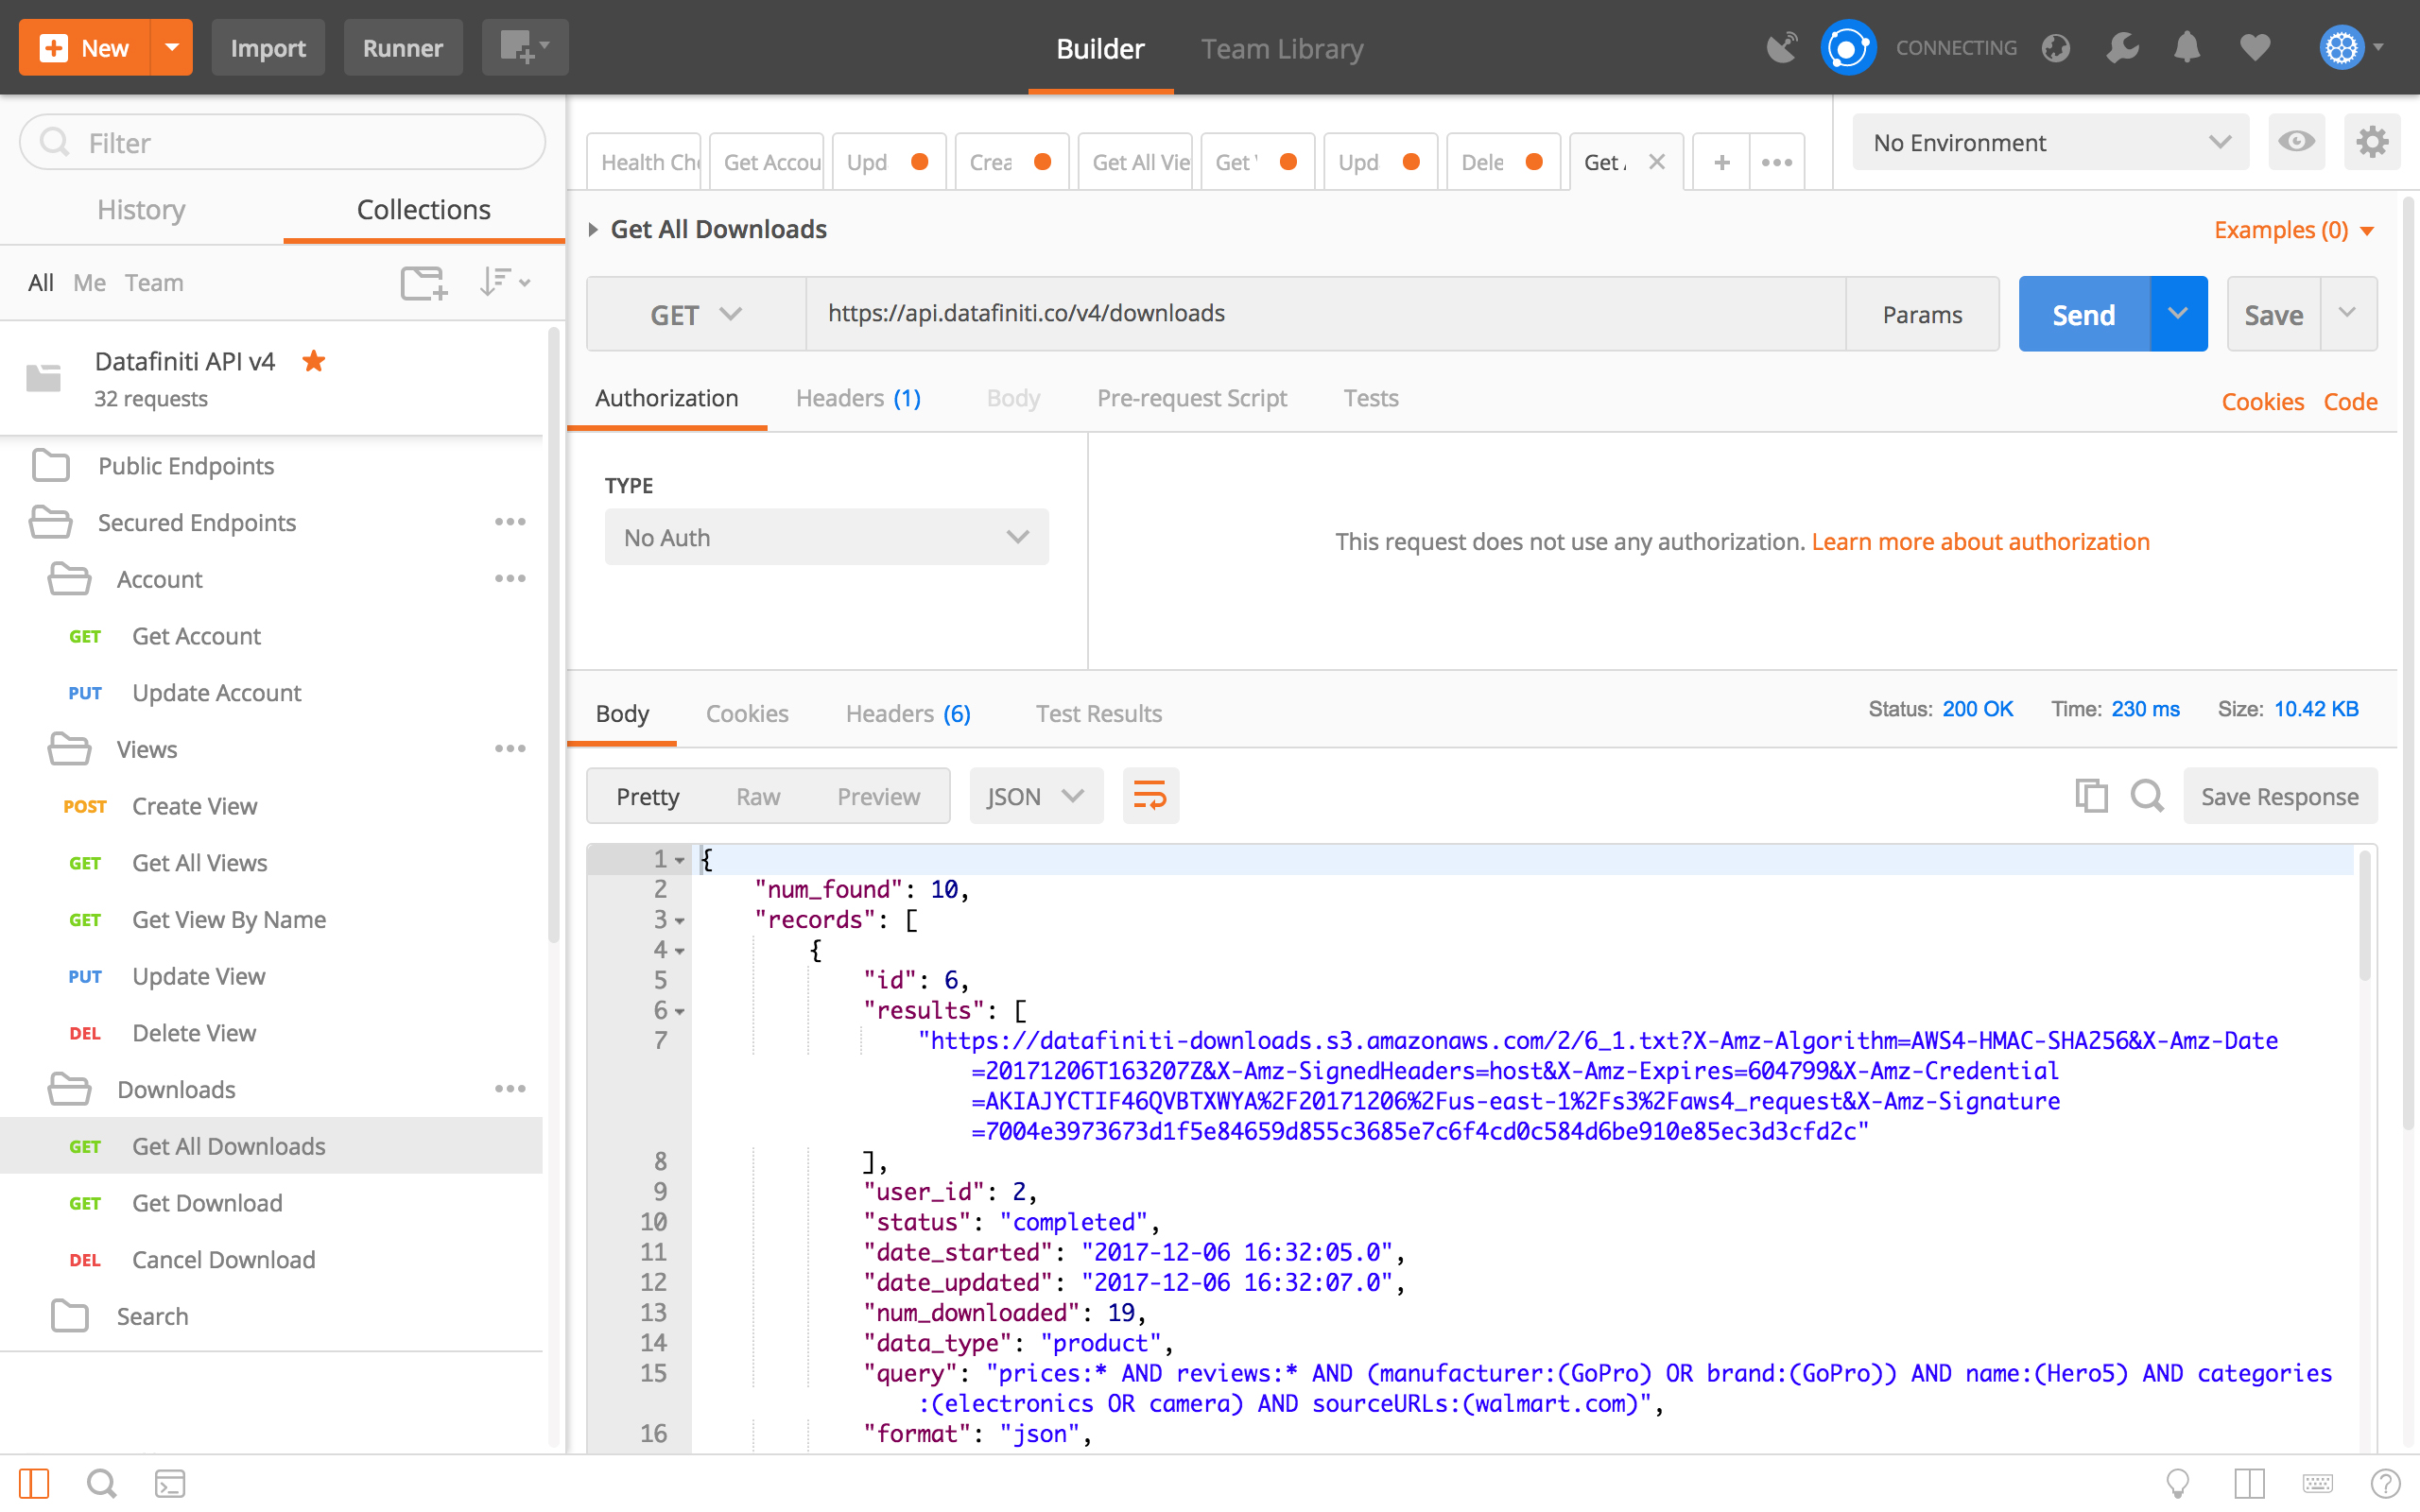
Task: Open the help question mark icon
Action: (2385, 1483)
